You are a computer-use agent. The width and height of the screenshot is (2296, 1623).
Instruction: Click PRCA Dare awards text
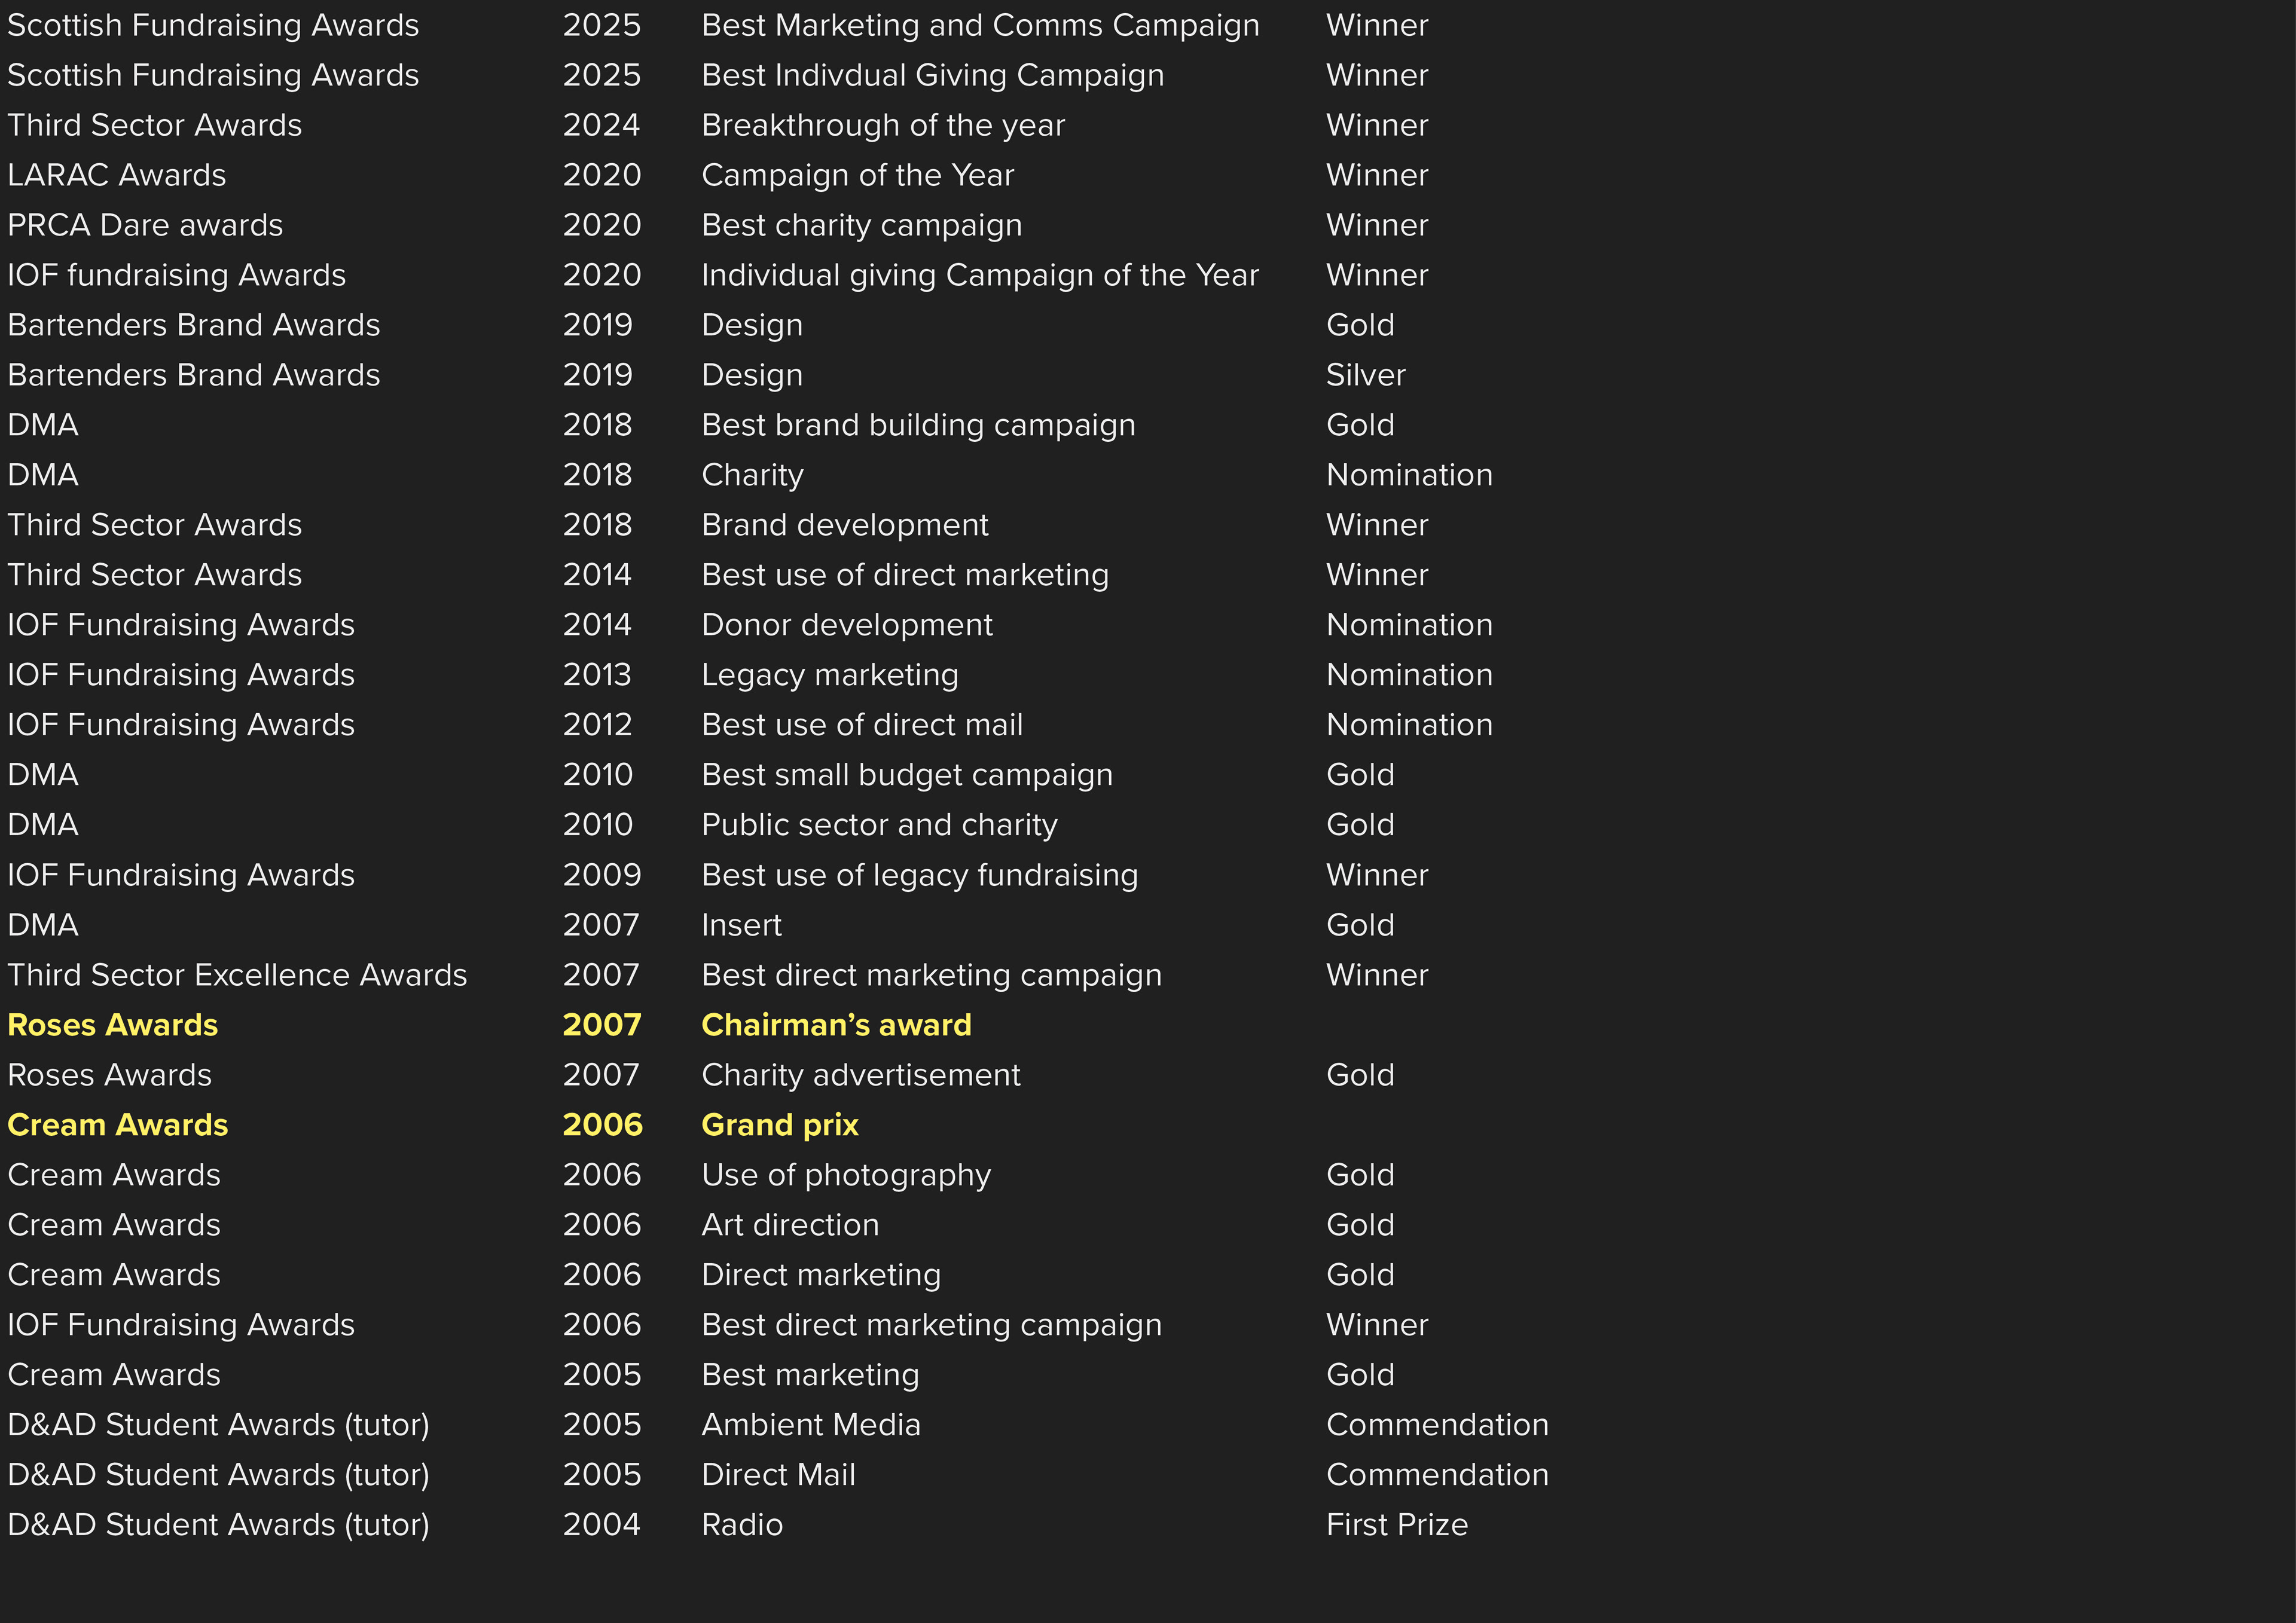(145, 225)
